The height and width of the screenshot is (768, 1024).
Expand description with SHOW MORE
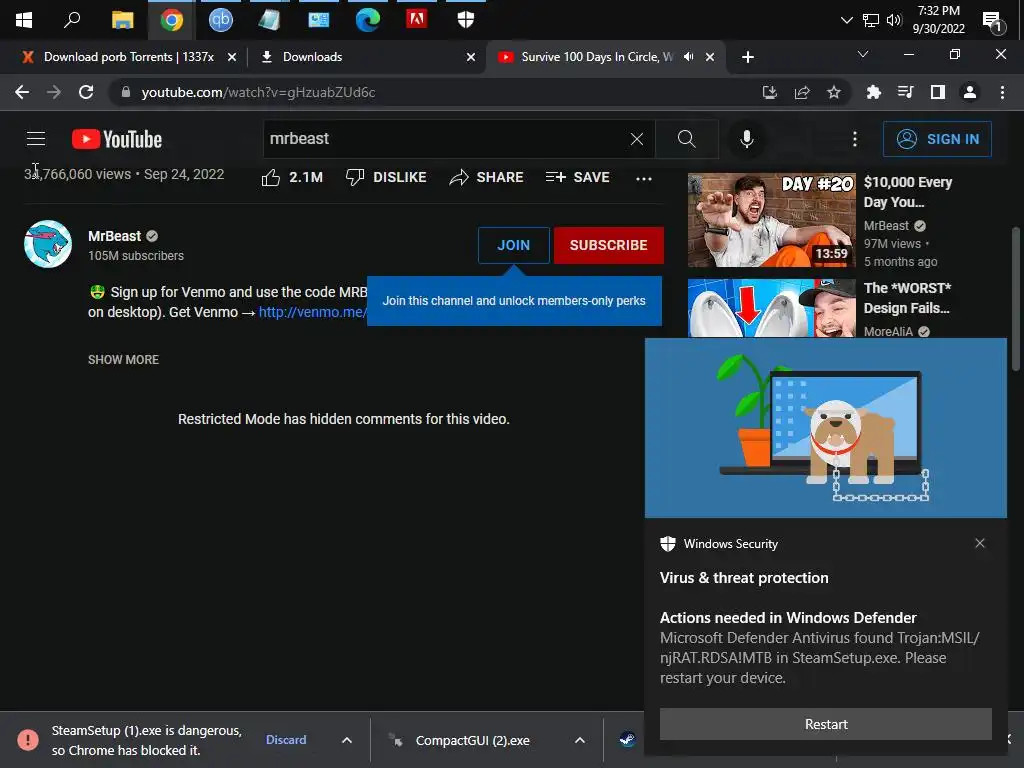click(x=123, y=360)
